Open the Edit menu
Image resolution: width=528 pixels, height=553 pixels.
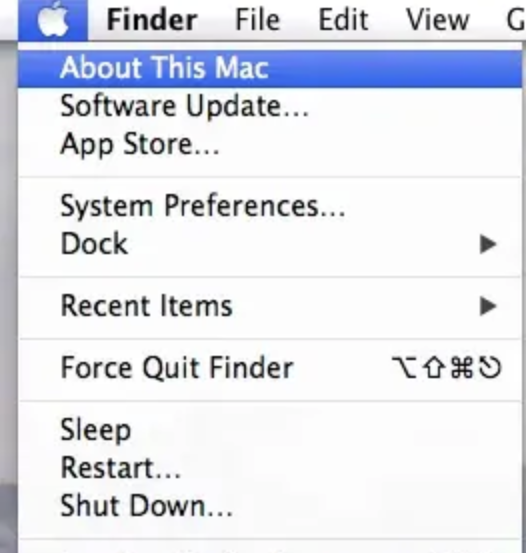[343, 20]
